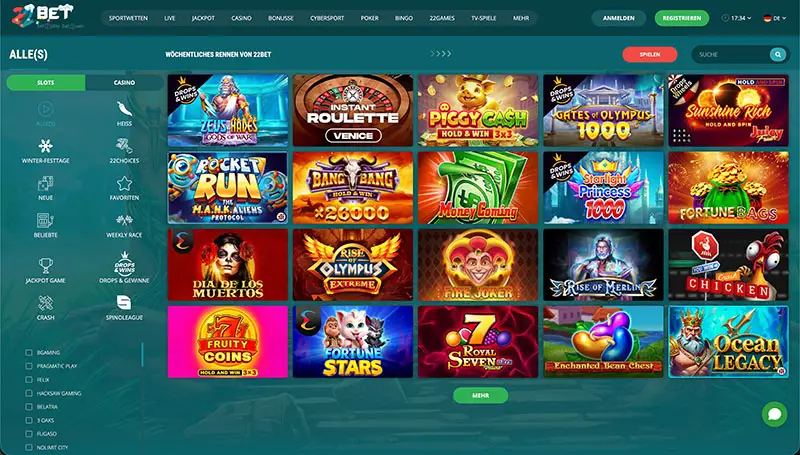The height and width of the screenshot is (455, 800).
Task: Open the Weekly Race flags icon
Action: [124, 221]
